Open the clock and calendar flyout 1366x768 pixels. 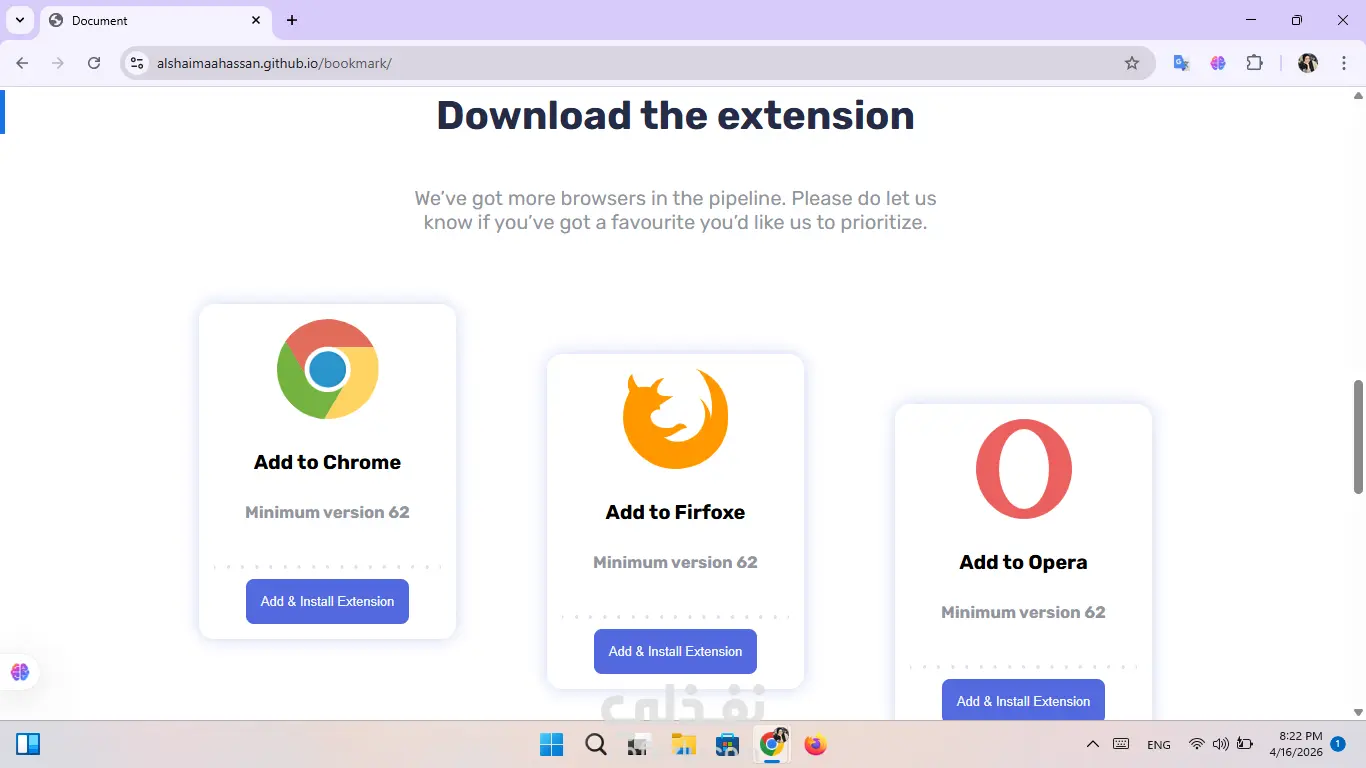[x=1296, y=744]
